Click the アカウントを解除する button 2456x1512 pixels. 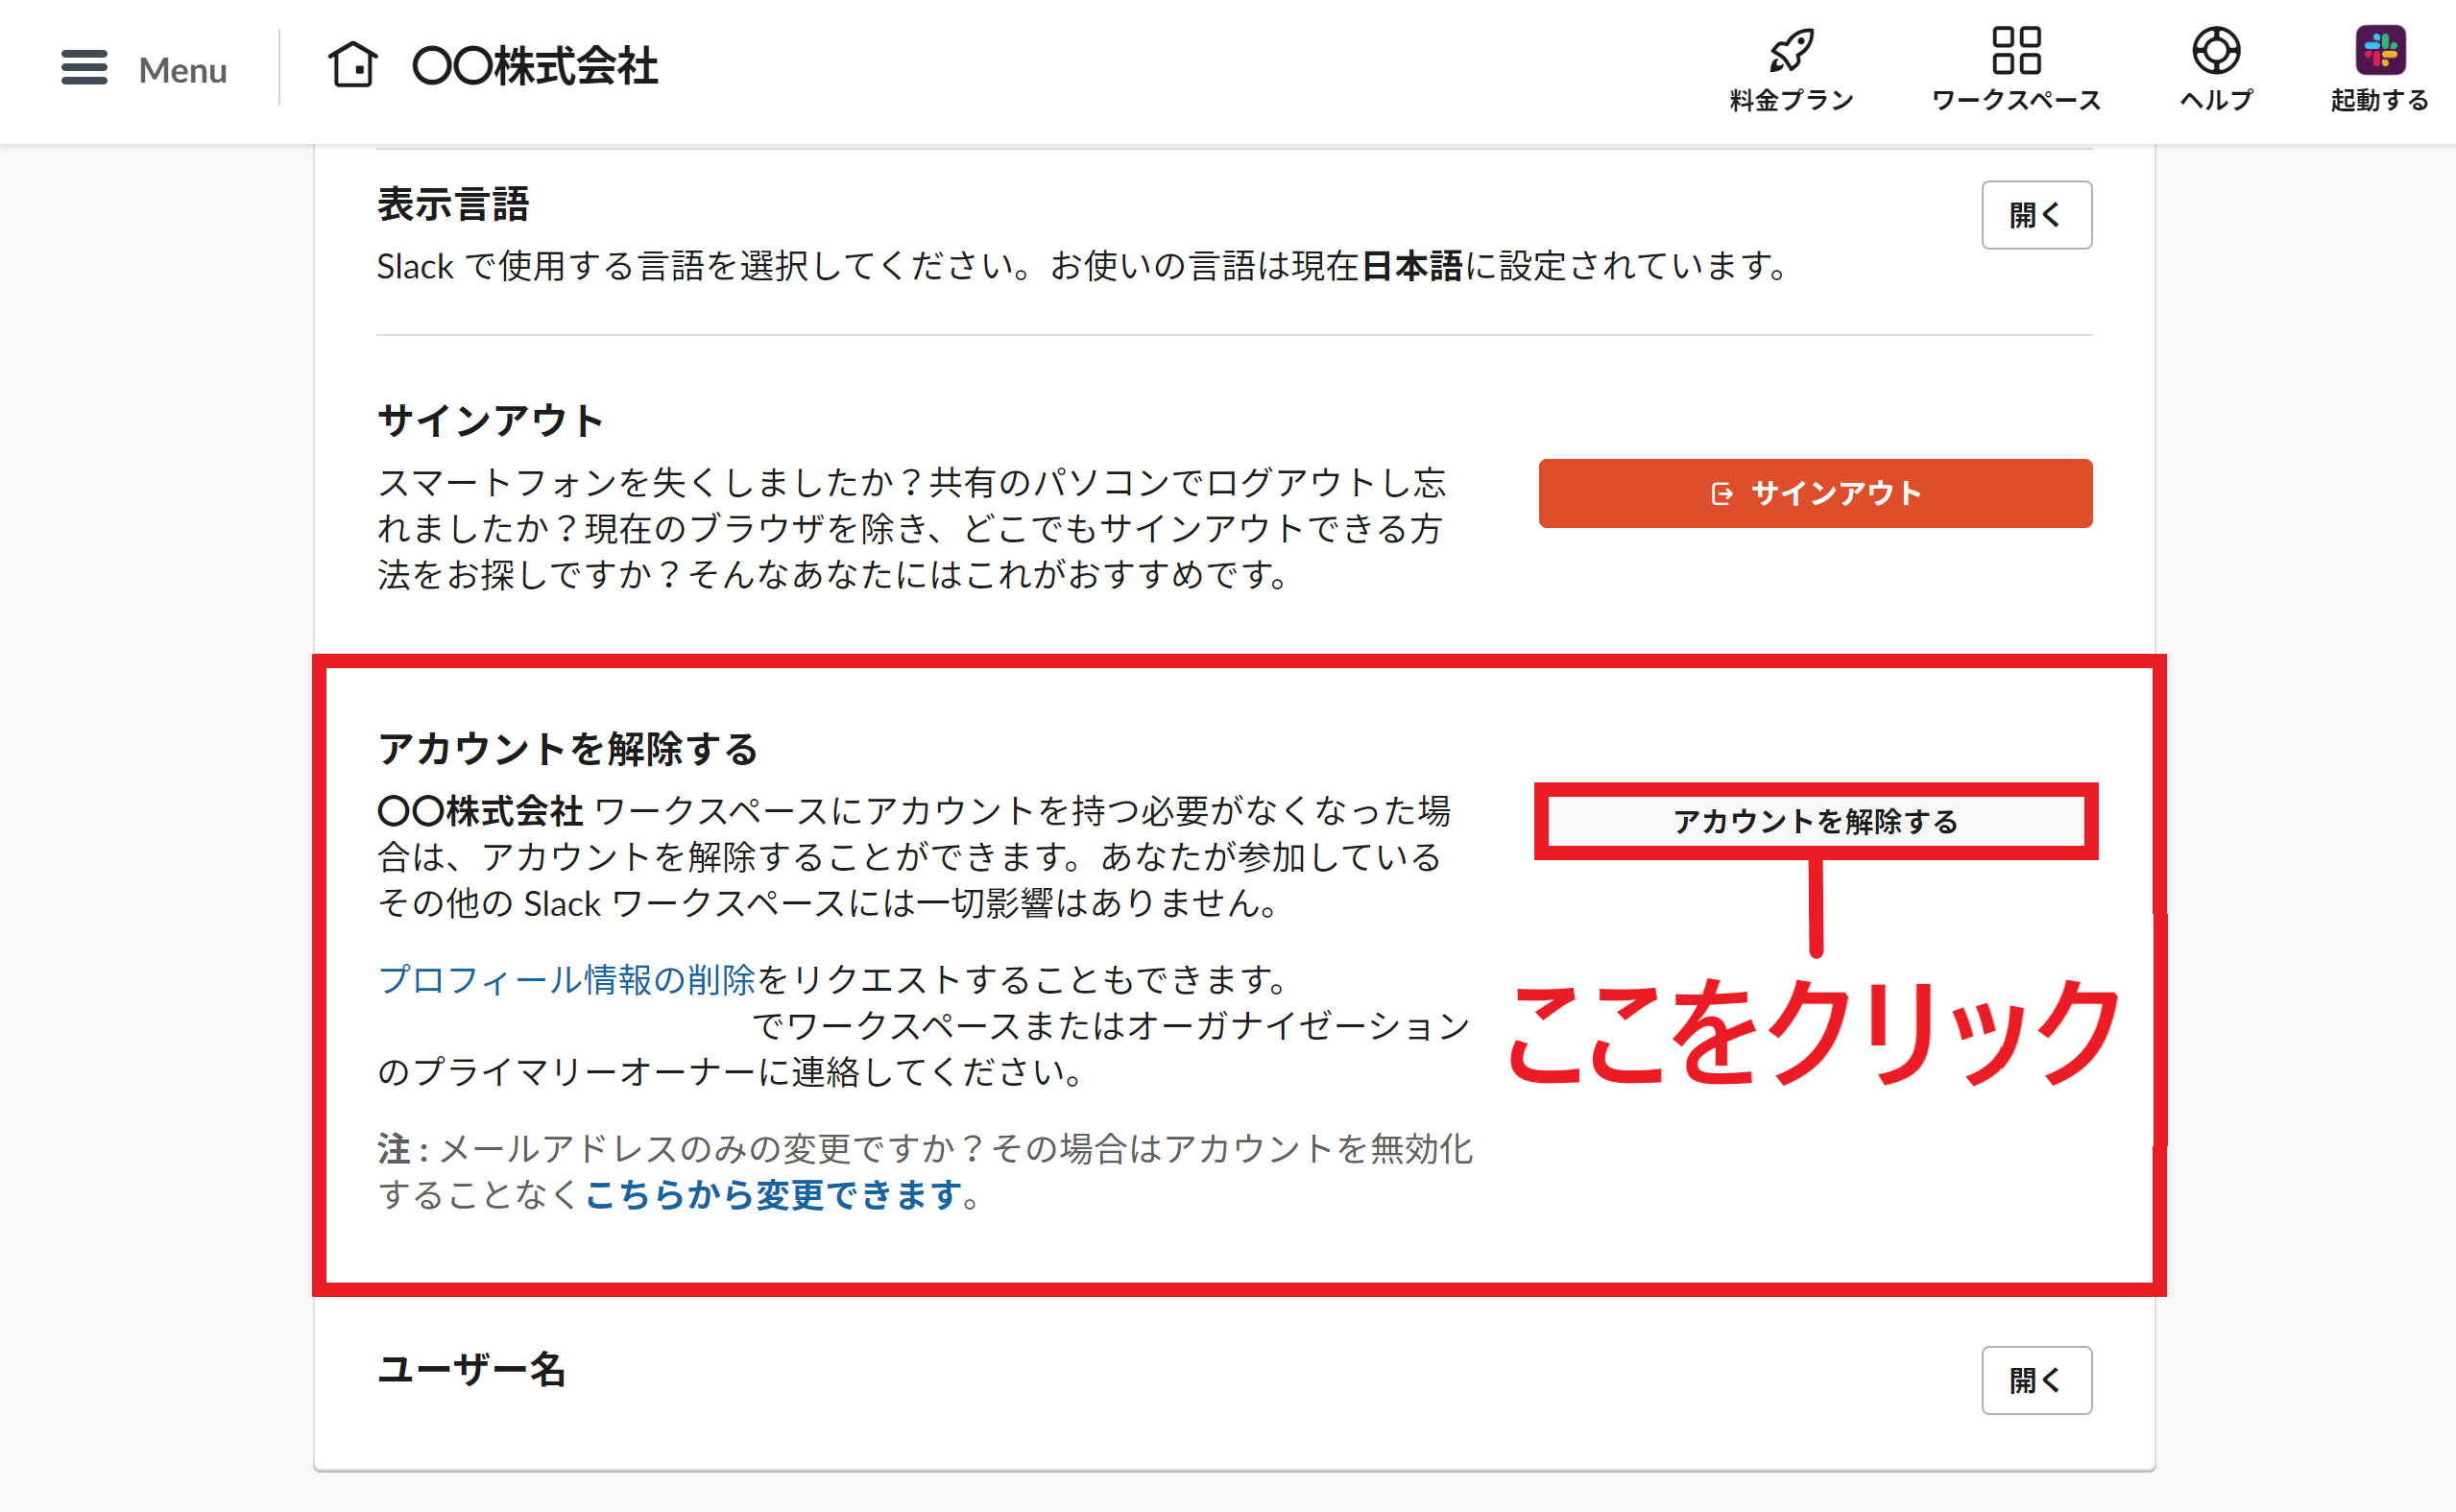pyautogui.click(x=1815, y=822)
